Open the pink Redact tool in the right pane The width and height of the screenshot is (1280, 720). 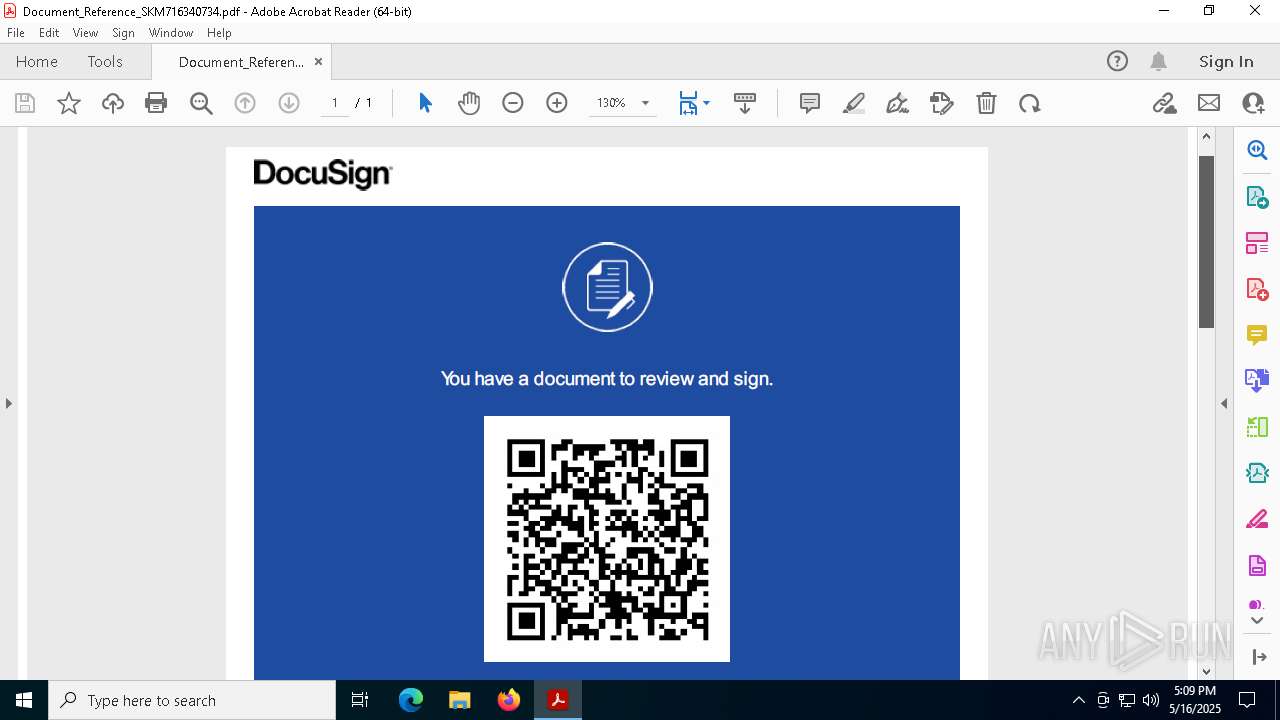pos(1257,520)
